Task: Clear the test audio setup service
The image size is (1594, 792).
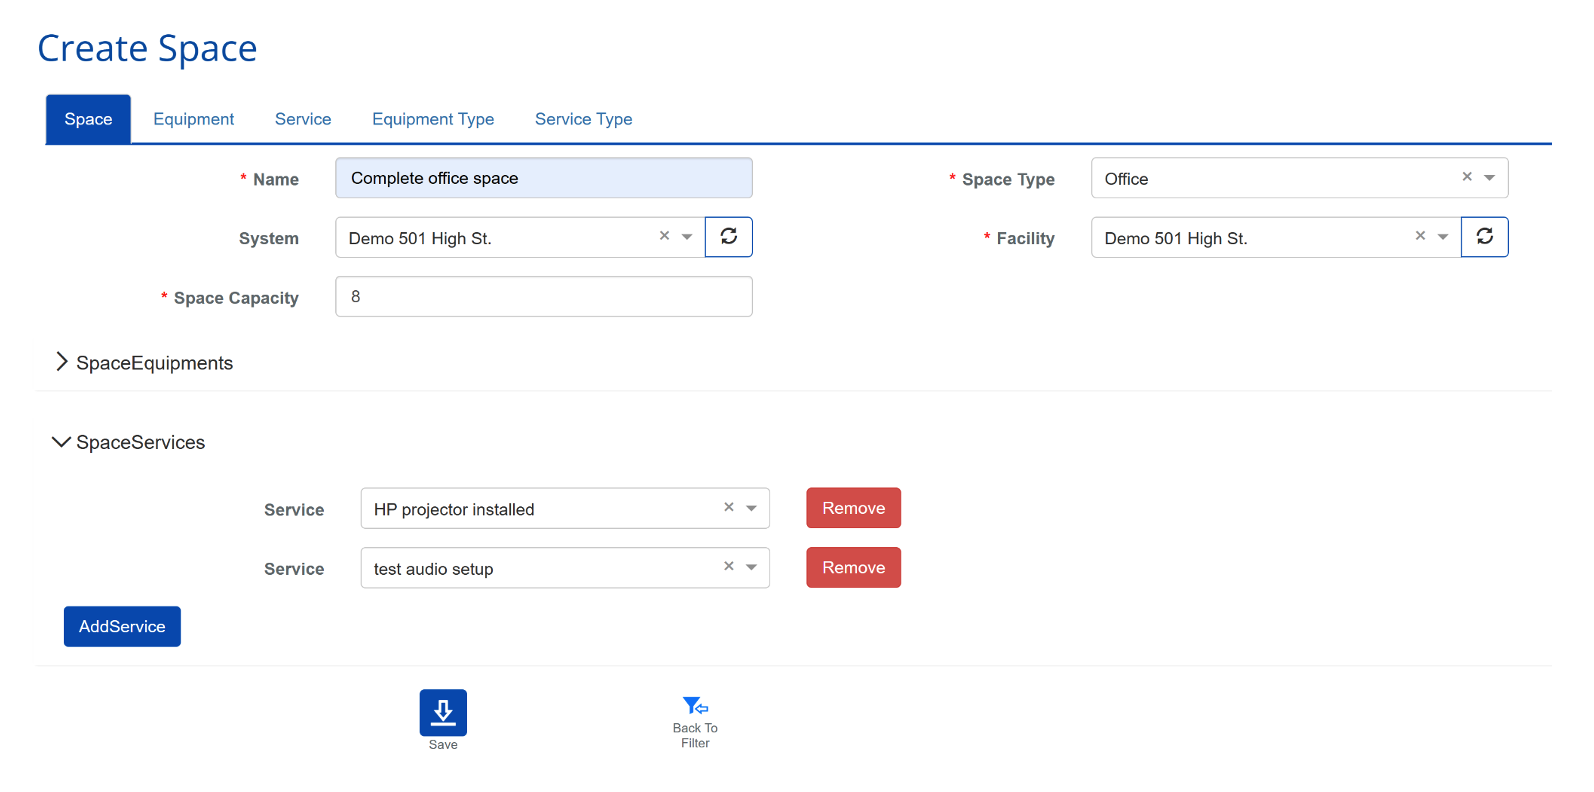Action: tap(729, 566)
